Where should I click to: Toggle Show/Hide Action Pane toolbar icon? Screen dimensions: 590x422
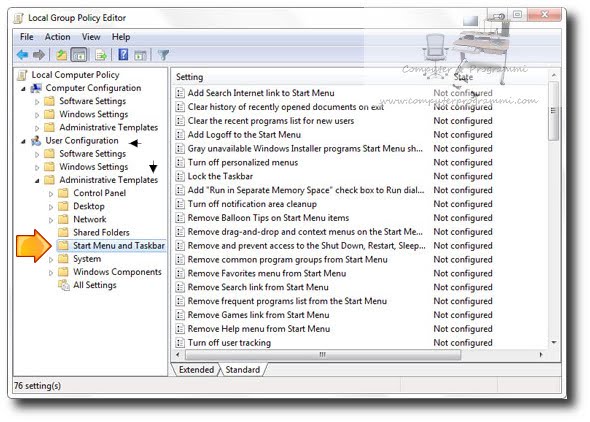click(140, 55)
